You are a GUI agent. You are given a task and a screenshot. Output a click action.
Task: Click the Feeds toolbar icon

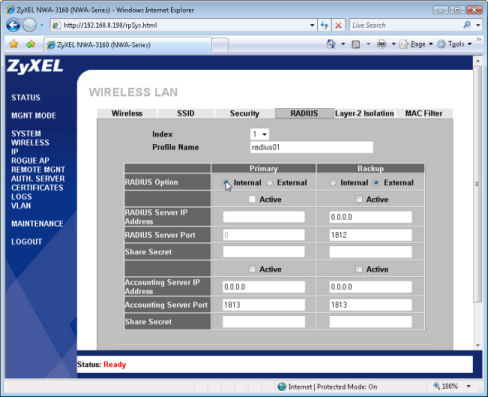coord(356,44)
